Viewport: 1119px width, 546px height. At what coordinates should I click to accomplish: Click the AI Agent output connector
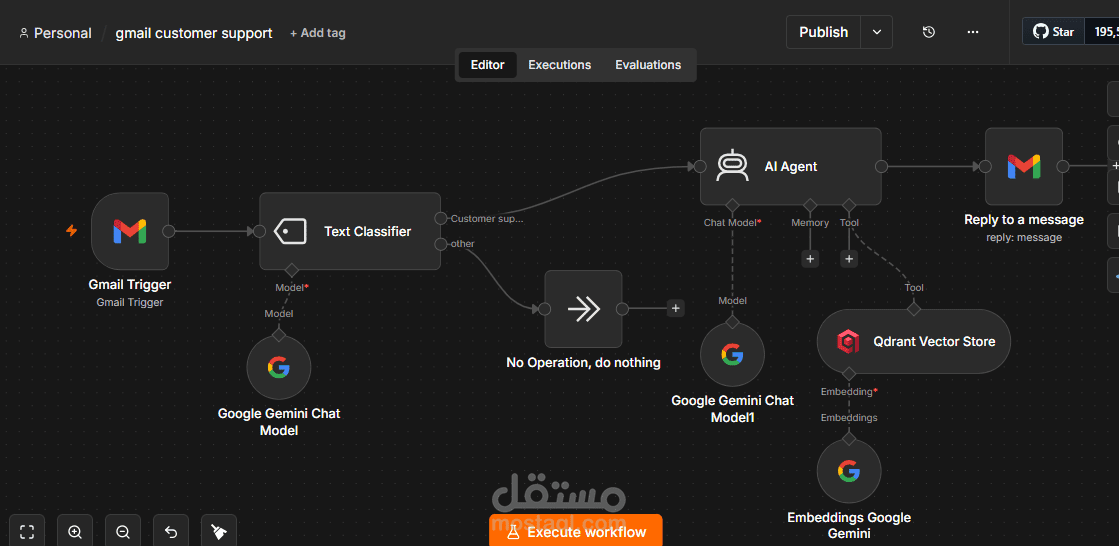pos(881,166)
